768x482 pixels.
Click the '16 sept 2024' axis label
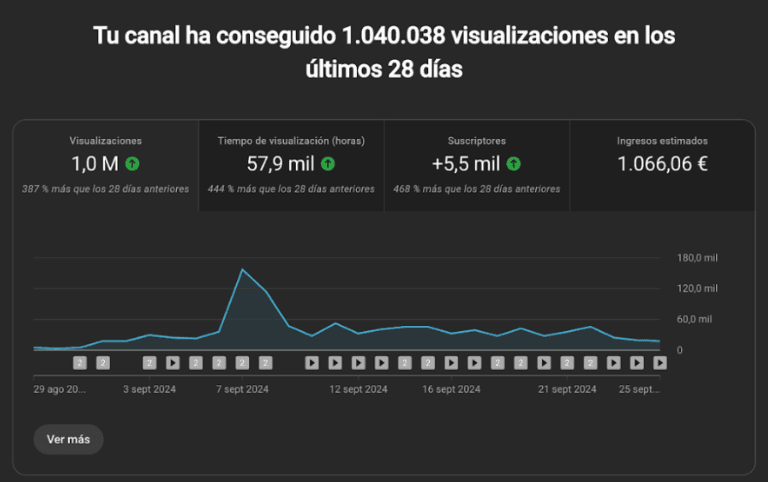451,389
